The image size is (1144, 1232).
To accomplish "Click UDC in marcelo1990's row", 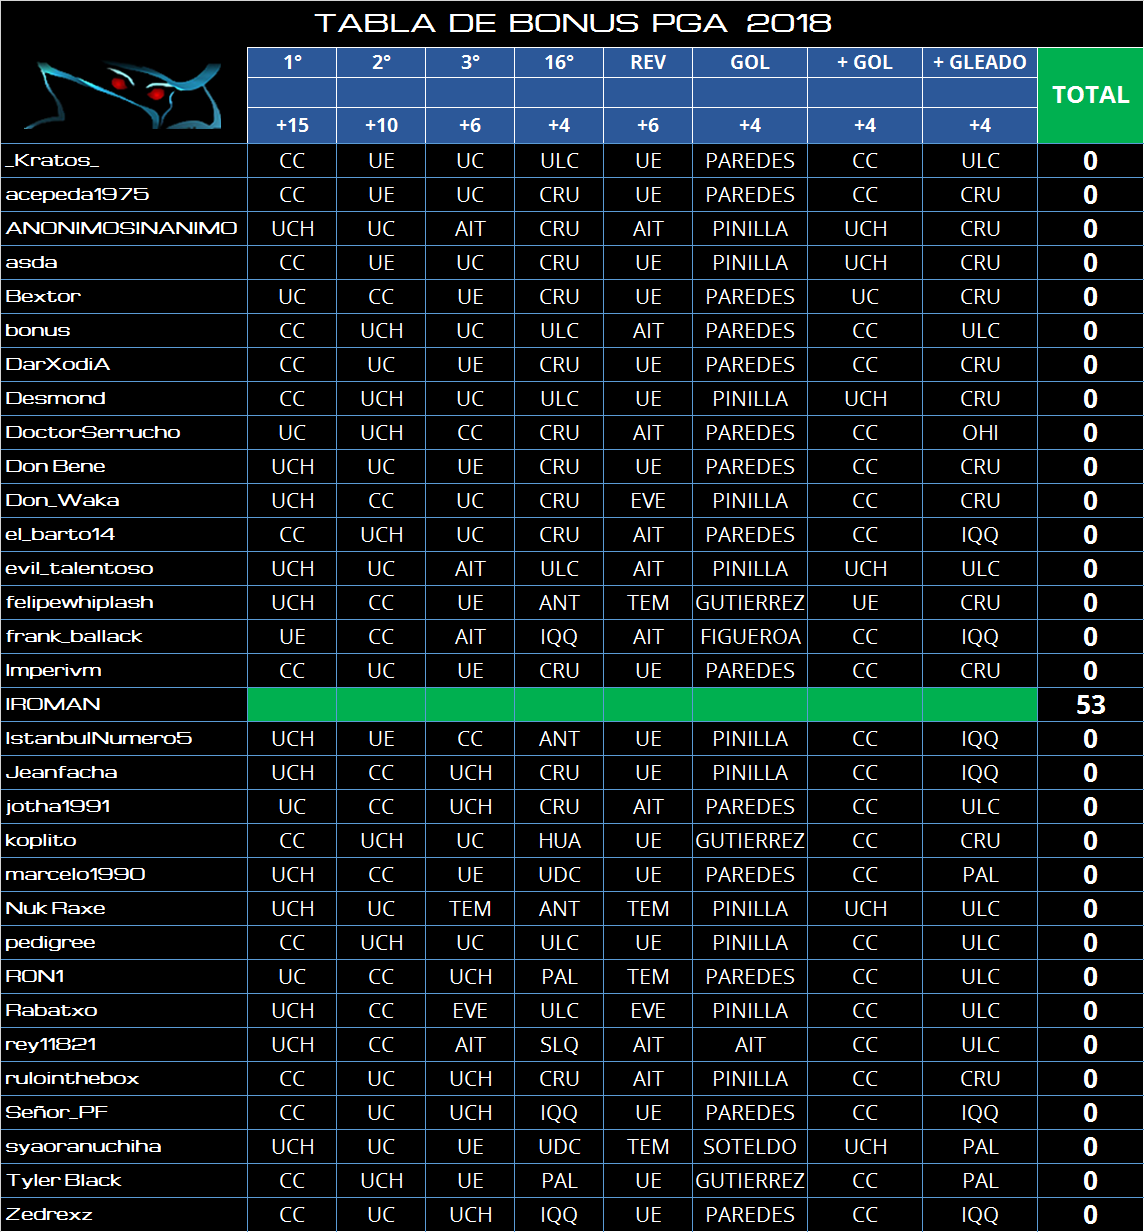I will [559, 875].
